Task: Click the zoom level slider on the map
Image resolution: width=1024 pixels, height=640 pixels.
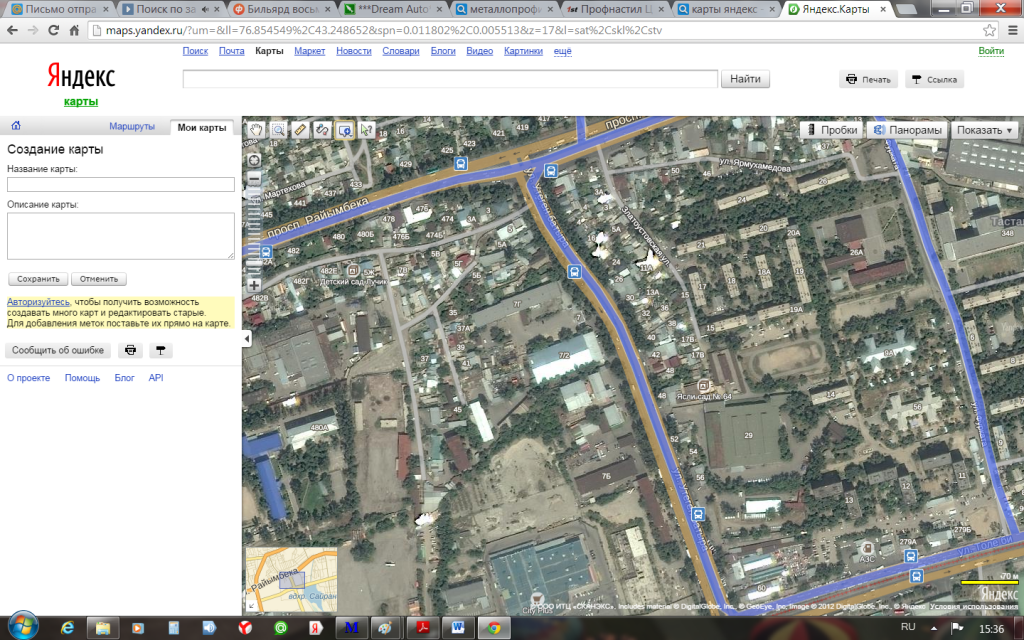Action: tap(254, 232)
